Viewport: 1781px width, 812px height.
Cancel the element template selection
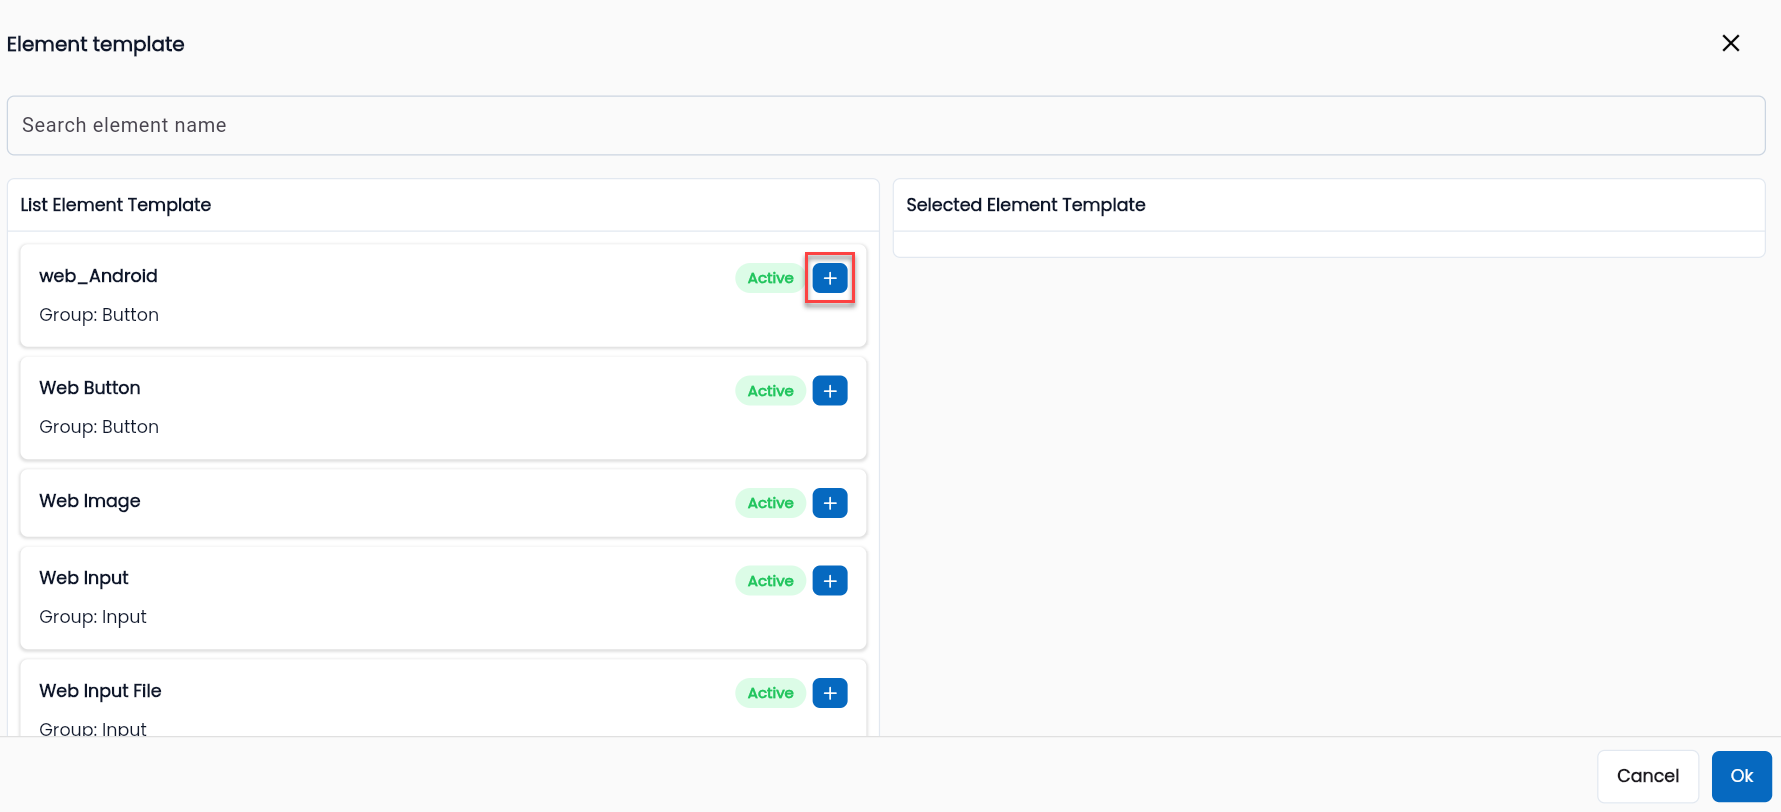[1648, 776]
